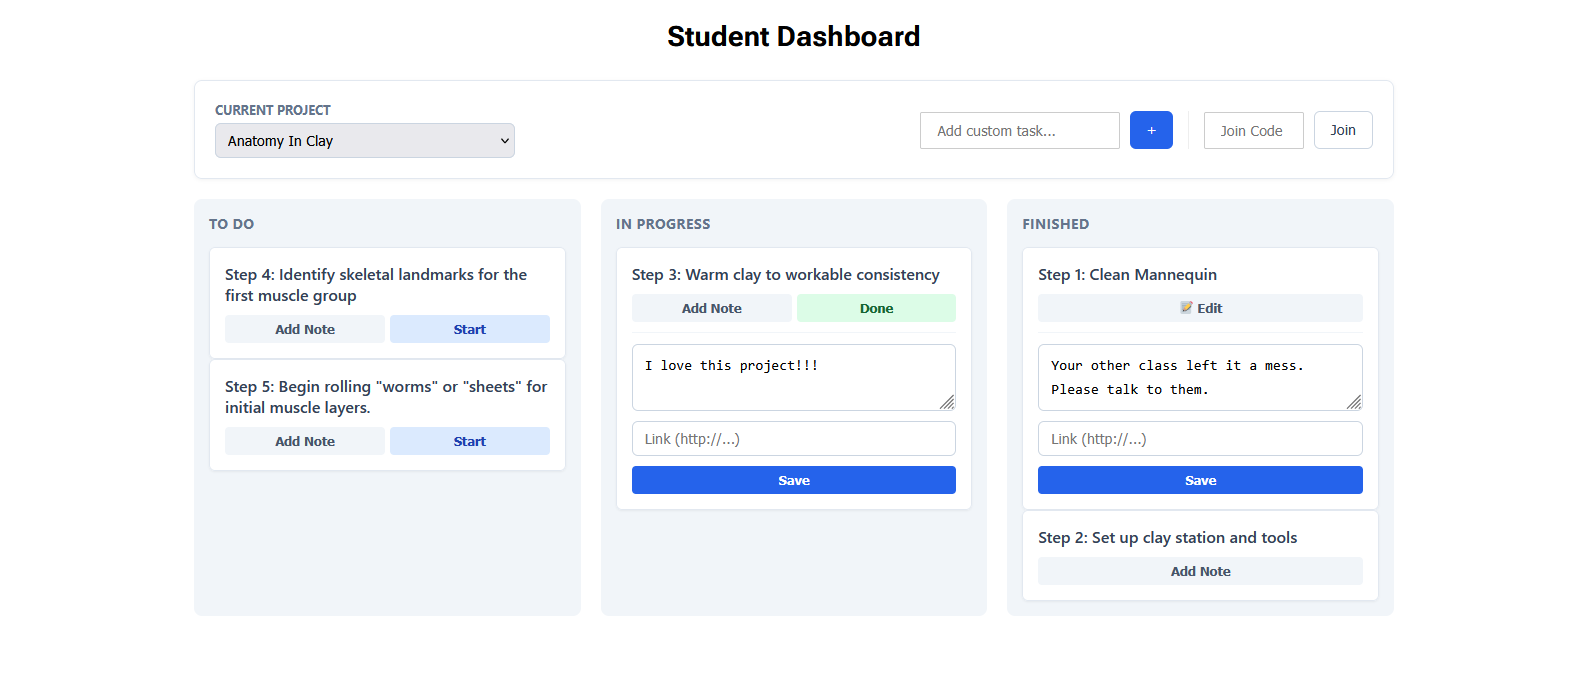Viewport: 1581px width, 680px height.
Task: Add Note to Step 2 clay station task
Action: [1200, 571]
